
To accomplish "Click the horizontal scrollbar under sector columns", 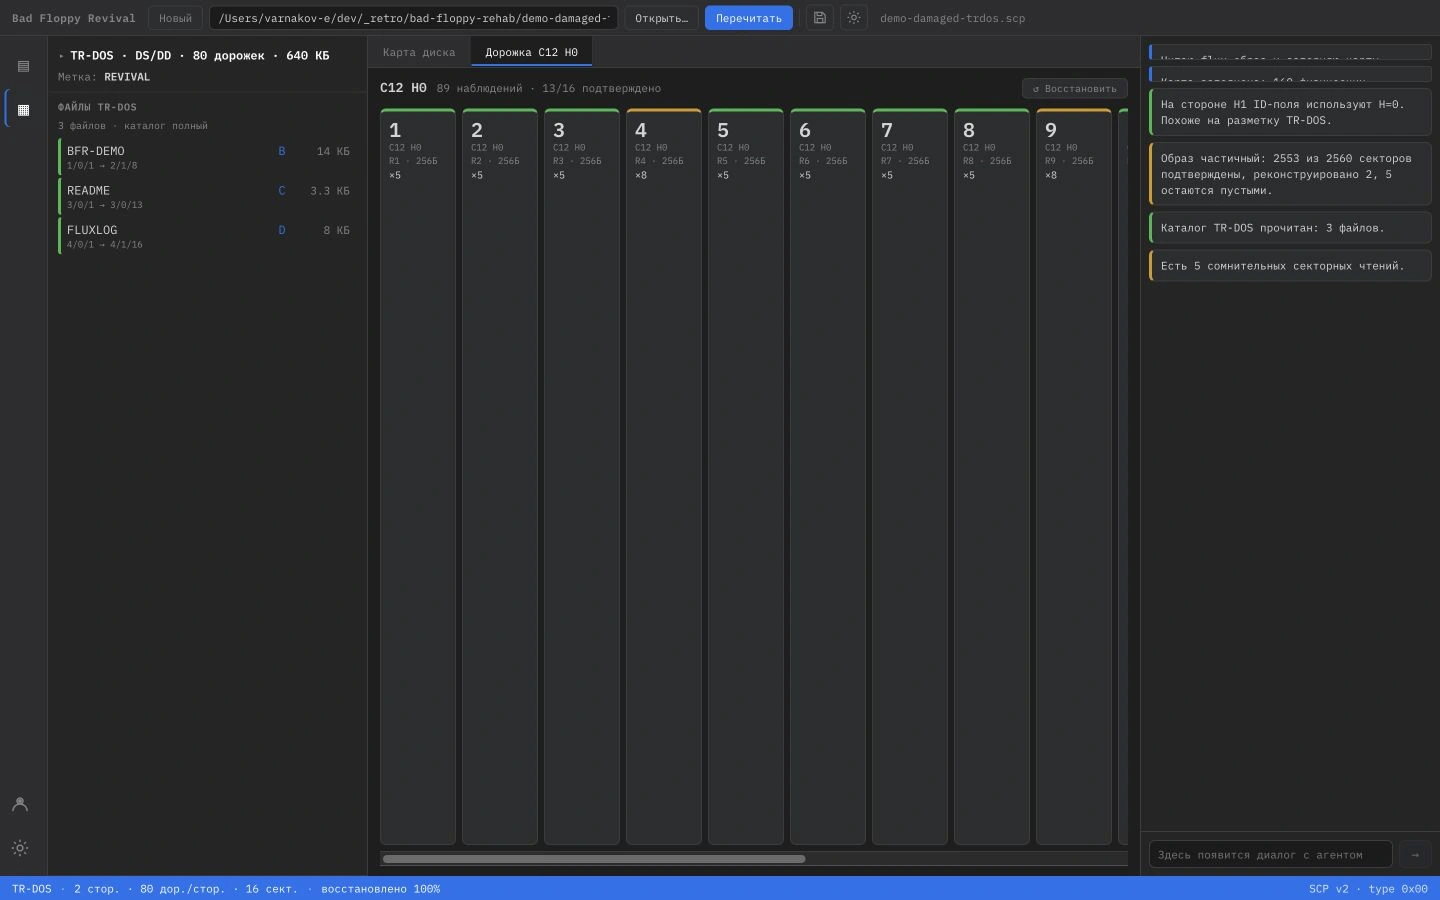I will (594, 858).
